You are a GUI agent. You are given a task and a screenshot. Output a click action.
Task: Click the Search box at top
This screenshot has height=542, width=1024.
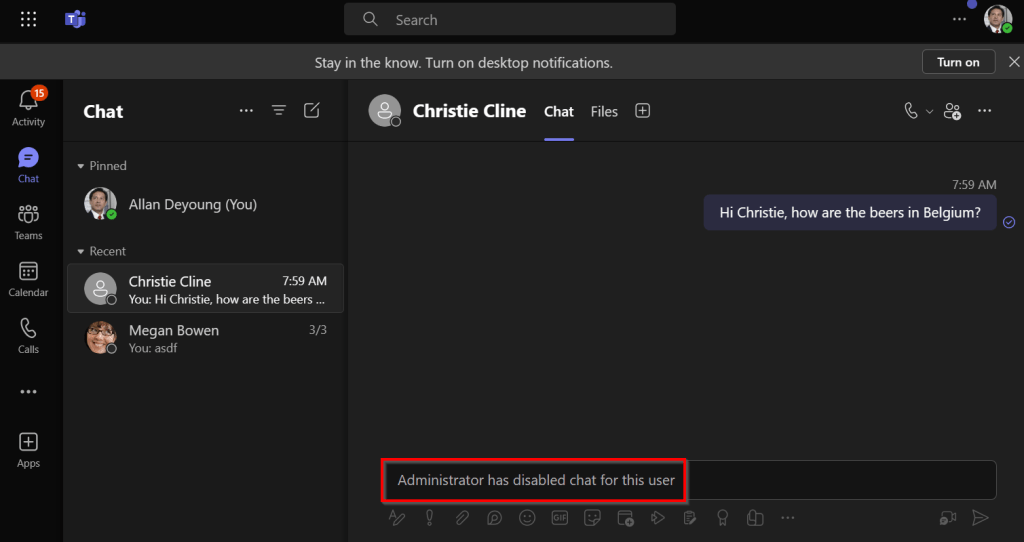[509, 19]
